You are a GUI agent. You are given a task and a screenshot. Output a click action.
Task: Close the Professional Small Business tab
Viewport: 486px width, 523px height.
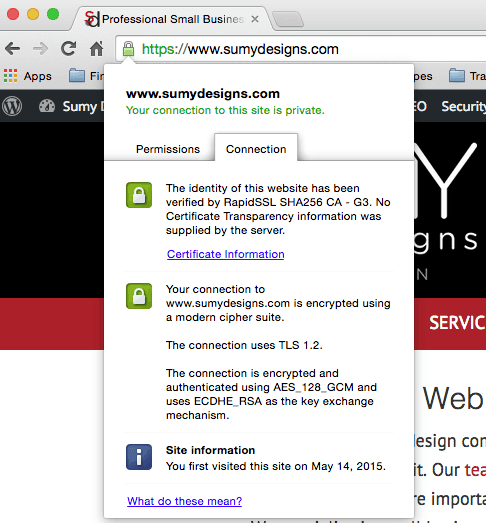pos(255,19)
